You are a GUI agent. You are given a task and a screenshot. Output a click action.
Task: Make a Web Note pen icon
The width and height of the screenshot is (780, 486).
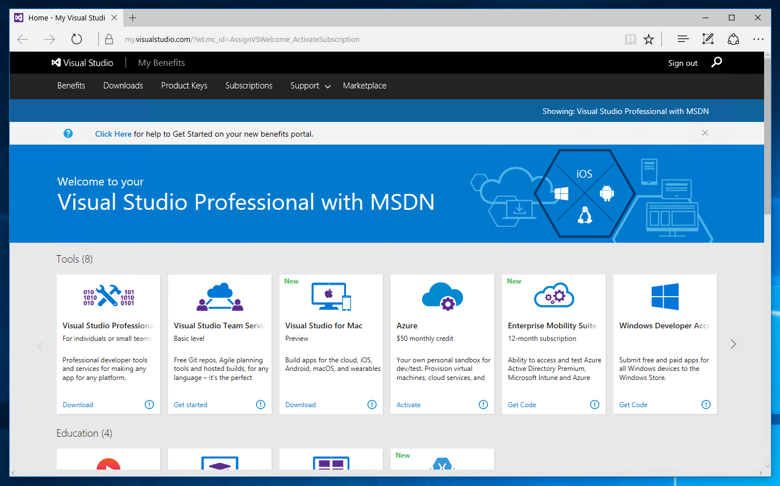coord(708,39)
